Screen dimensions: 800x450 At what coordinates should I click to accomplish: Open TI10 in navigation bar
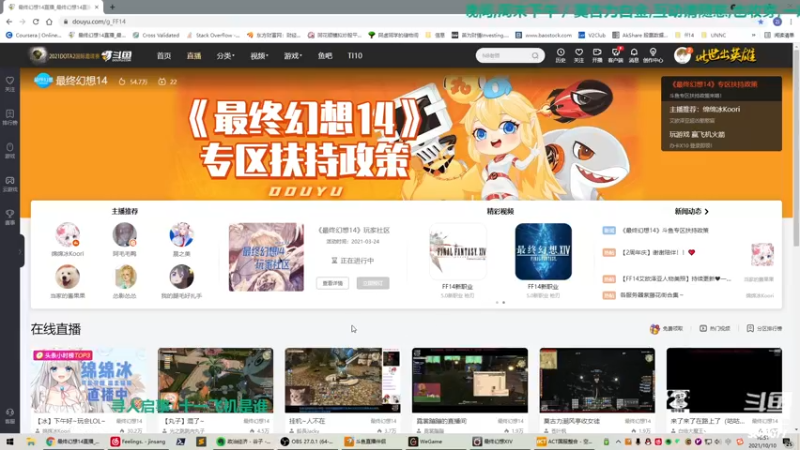pos(355,56)
